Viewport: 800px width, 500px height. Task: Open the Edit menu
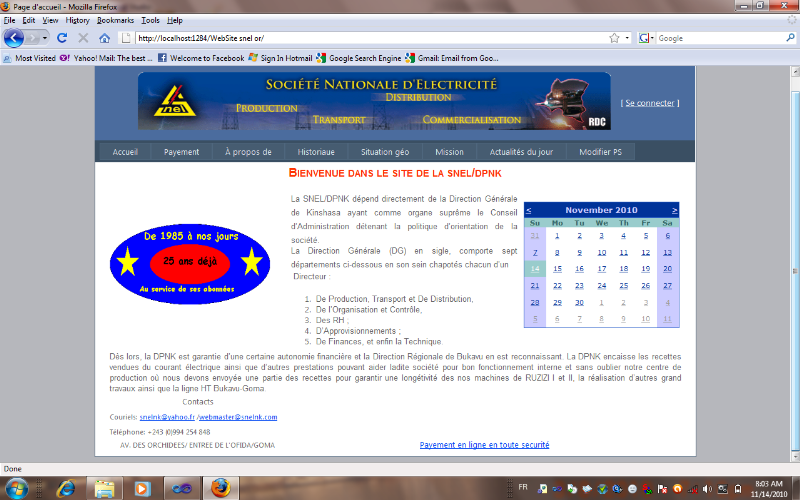29,20
